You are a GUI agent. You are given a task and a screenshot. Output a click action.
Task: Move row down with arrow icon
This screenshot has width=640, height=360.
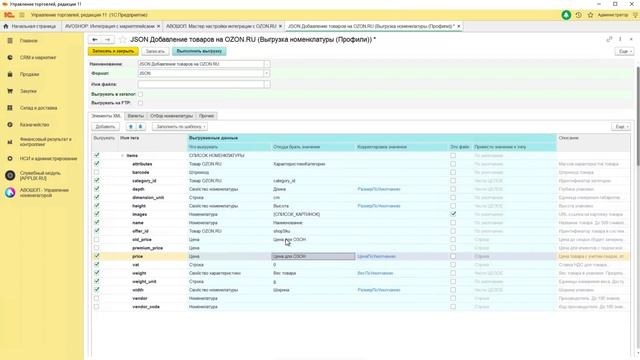pyautogui.click(x=140, y=127)
